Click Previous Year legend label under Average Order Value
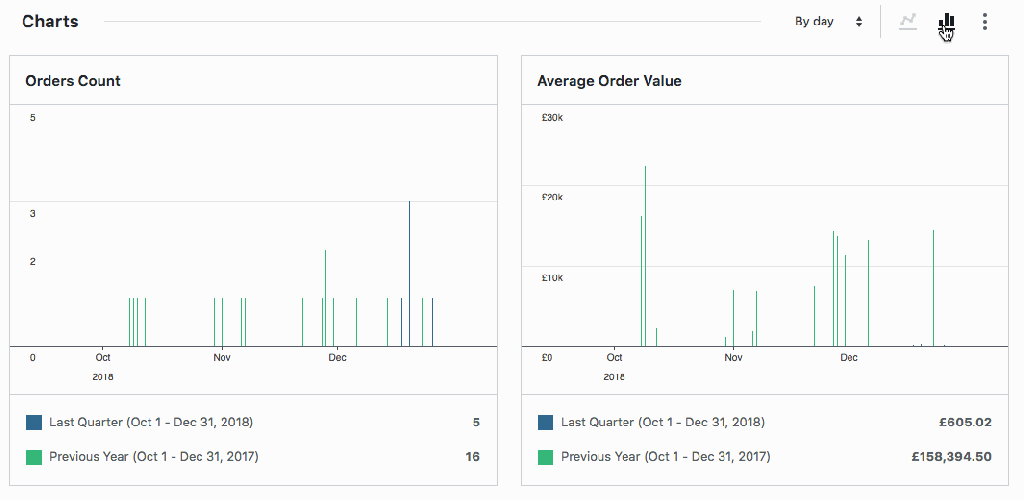This screenshot has width=1024, height=500. [x=665, y=457]
